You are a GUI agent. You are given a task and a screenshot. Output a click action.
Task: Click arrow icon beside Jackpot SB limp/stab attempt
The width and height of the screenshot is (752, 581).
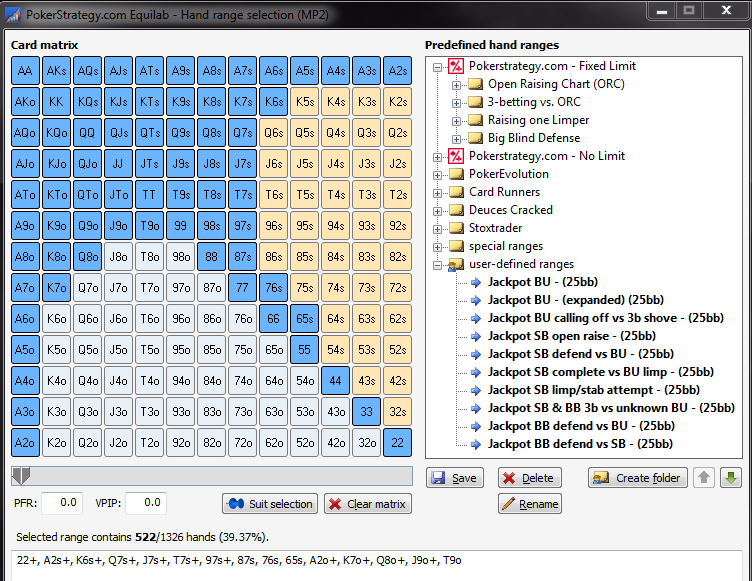coord(476,391)
